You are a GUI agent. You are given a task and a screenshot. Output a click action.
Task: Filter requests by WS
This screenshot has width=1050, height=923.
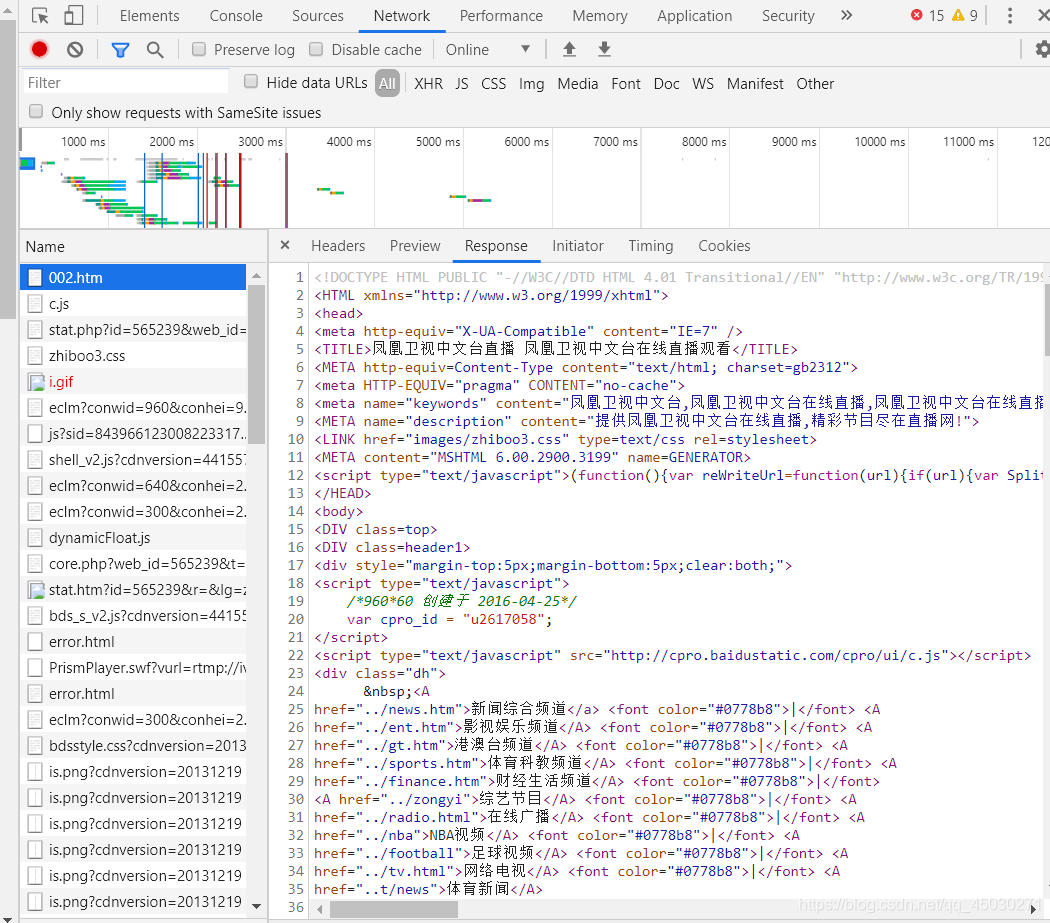[702, 84]
